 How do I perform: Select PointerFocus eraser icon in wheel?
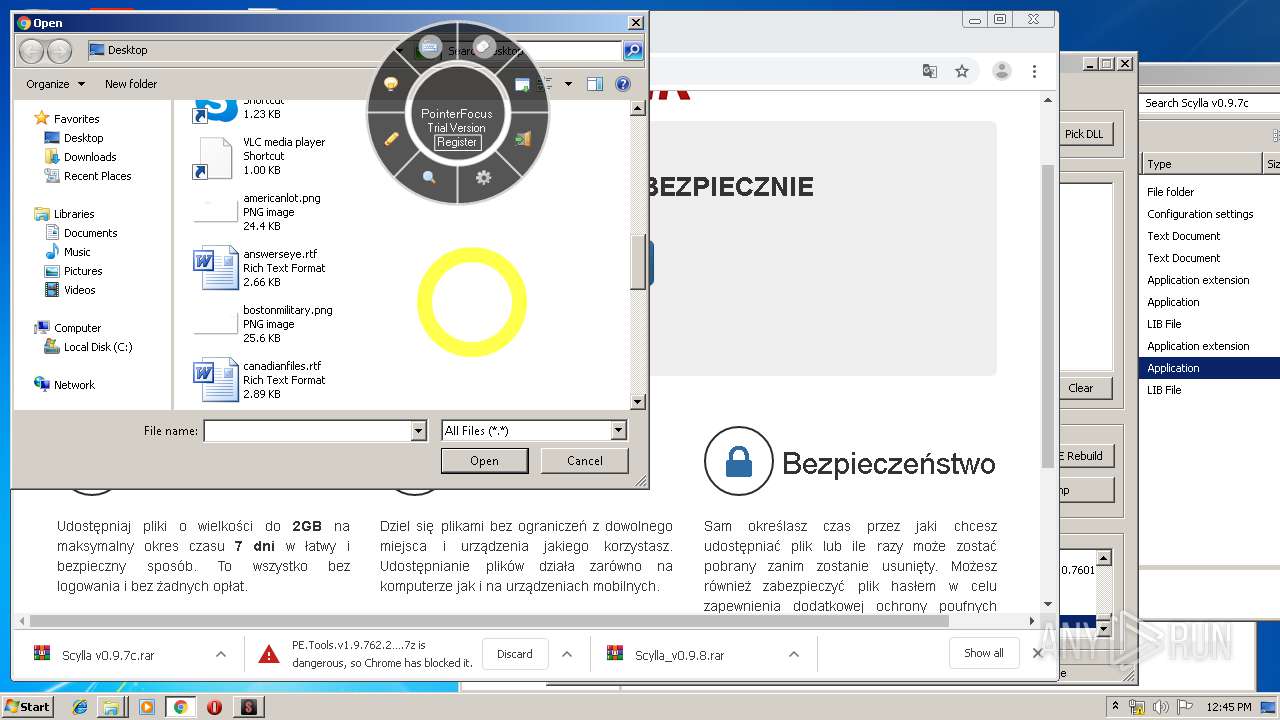point(483,46)
